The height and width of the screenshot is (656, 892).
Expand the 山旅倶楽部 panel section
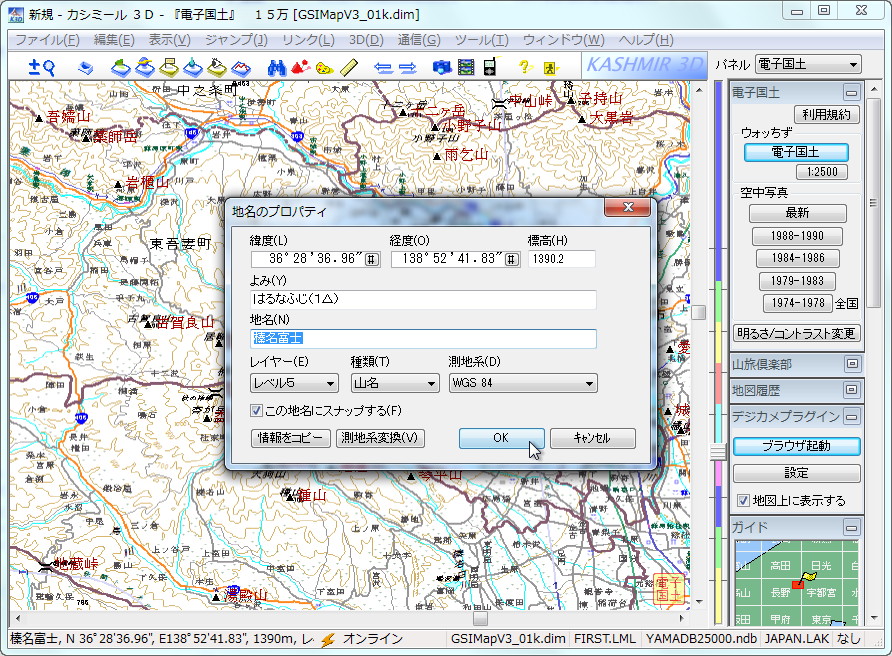coord(852,364)
